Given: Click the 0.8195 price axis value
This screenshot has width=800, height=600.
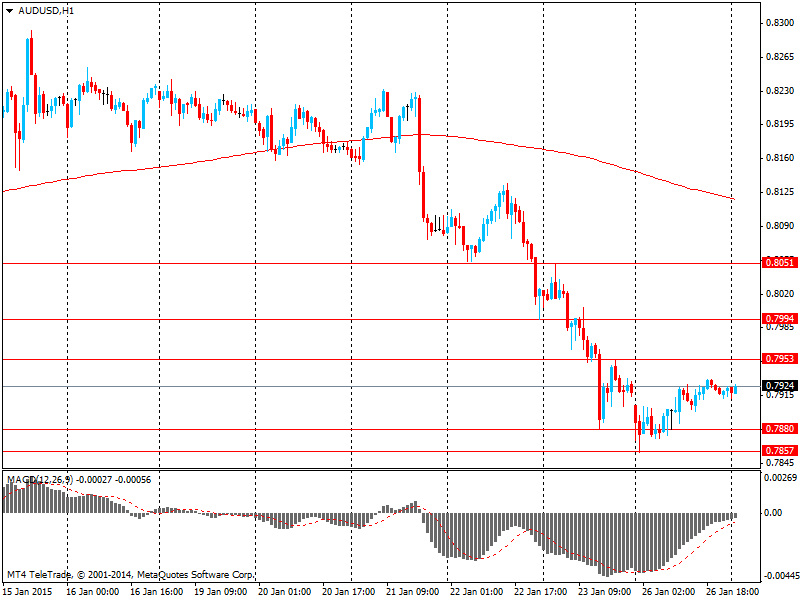Looking at the screenshot, I should coord(780,124).
